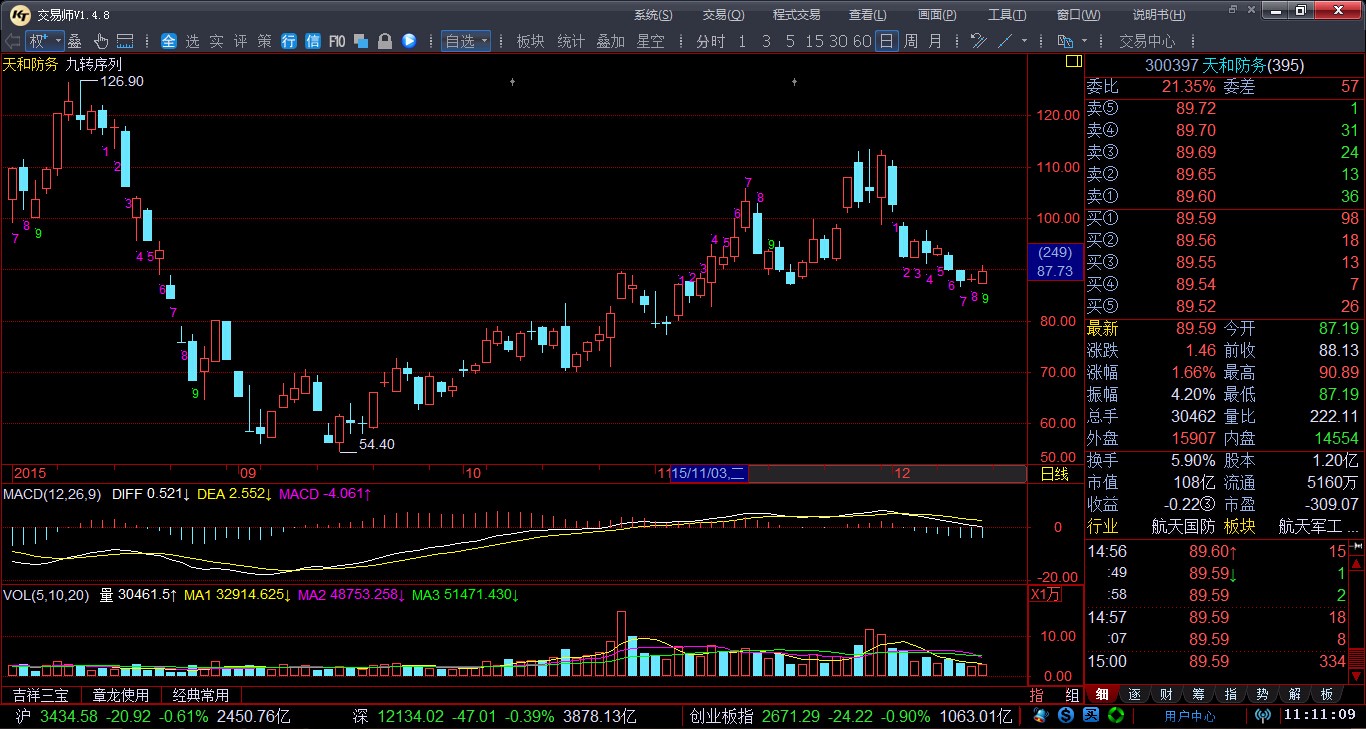The height and width of the screenshot is (729, 1366).
Task: Click the 交易中心 button
Action: coord(1147,41)
